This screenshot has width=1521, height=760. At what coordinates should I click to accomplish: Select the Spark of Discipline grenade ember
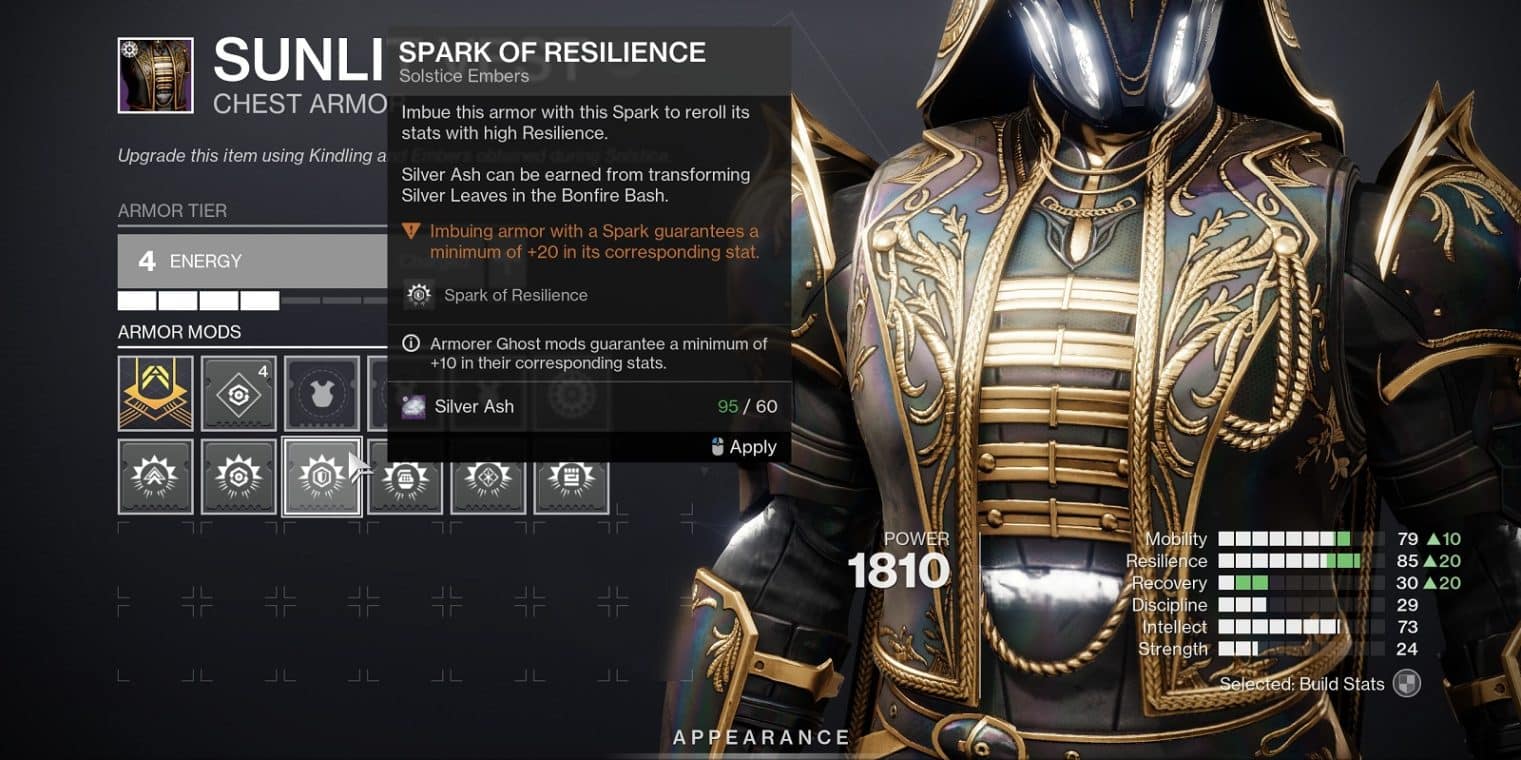tap(405, 477)
